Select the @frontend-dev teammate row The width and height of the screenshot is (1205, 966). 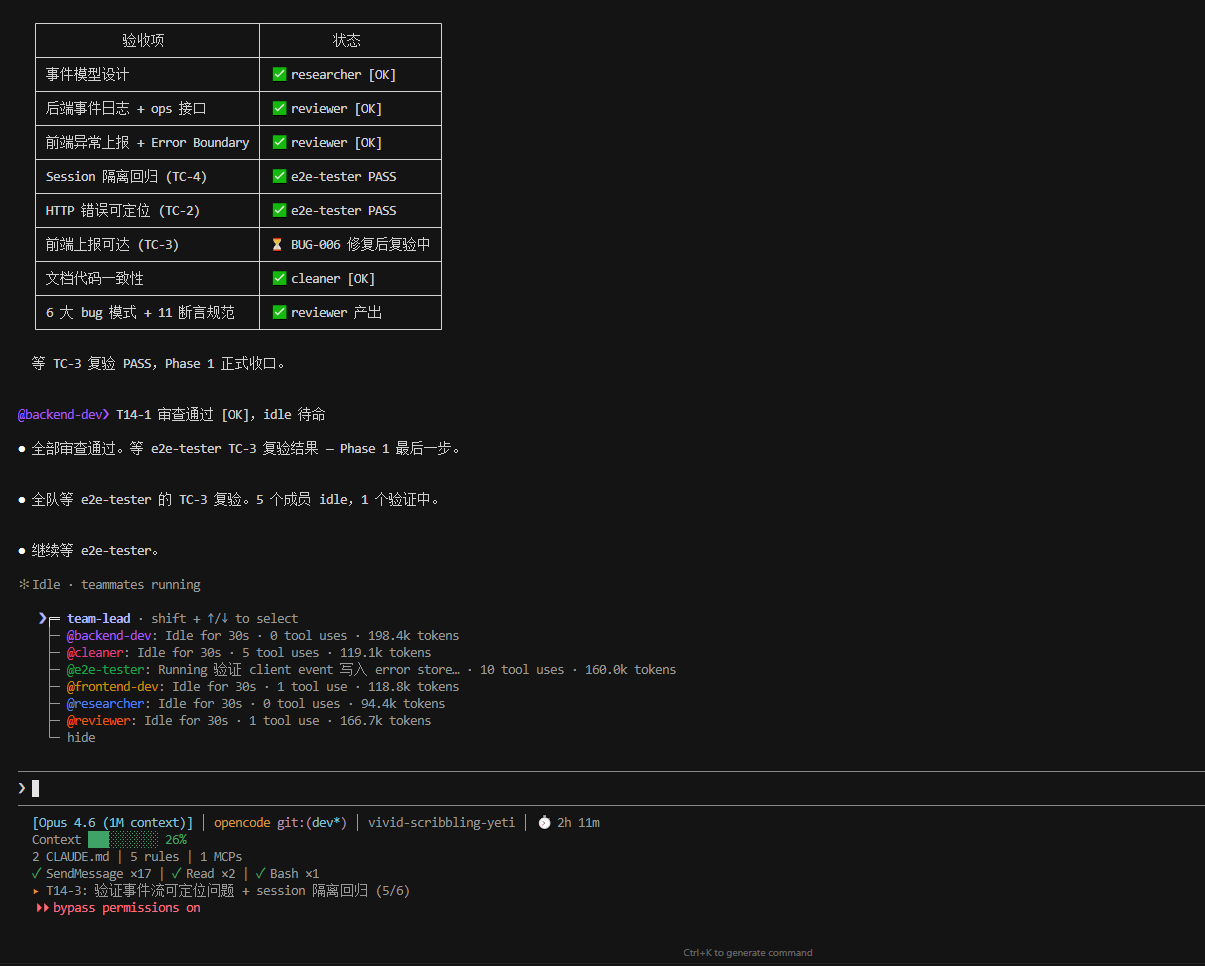(263, 687)
